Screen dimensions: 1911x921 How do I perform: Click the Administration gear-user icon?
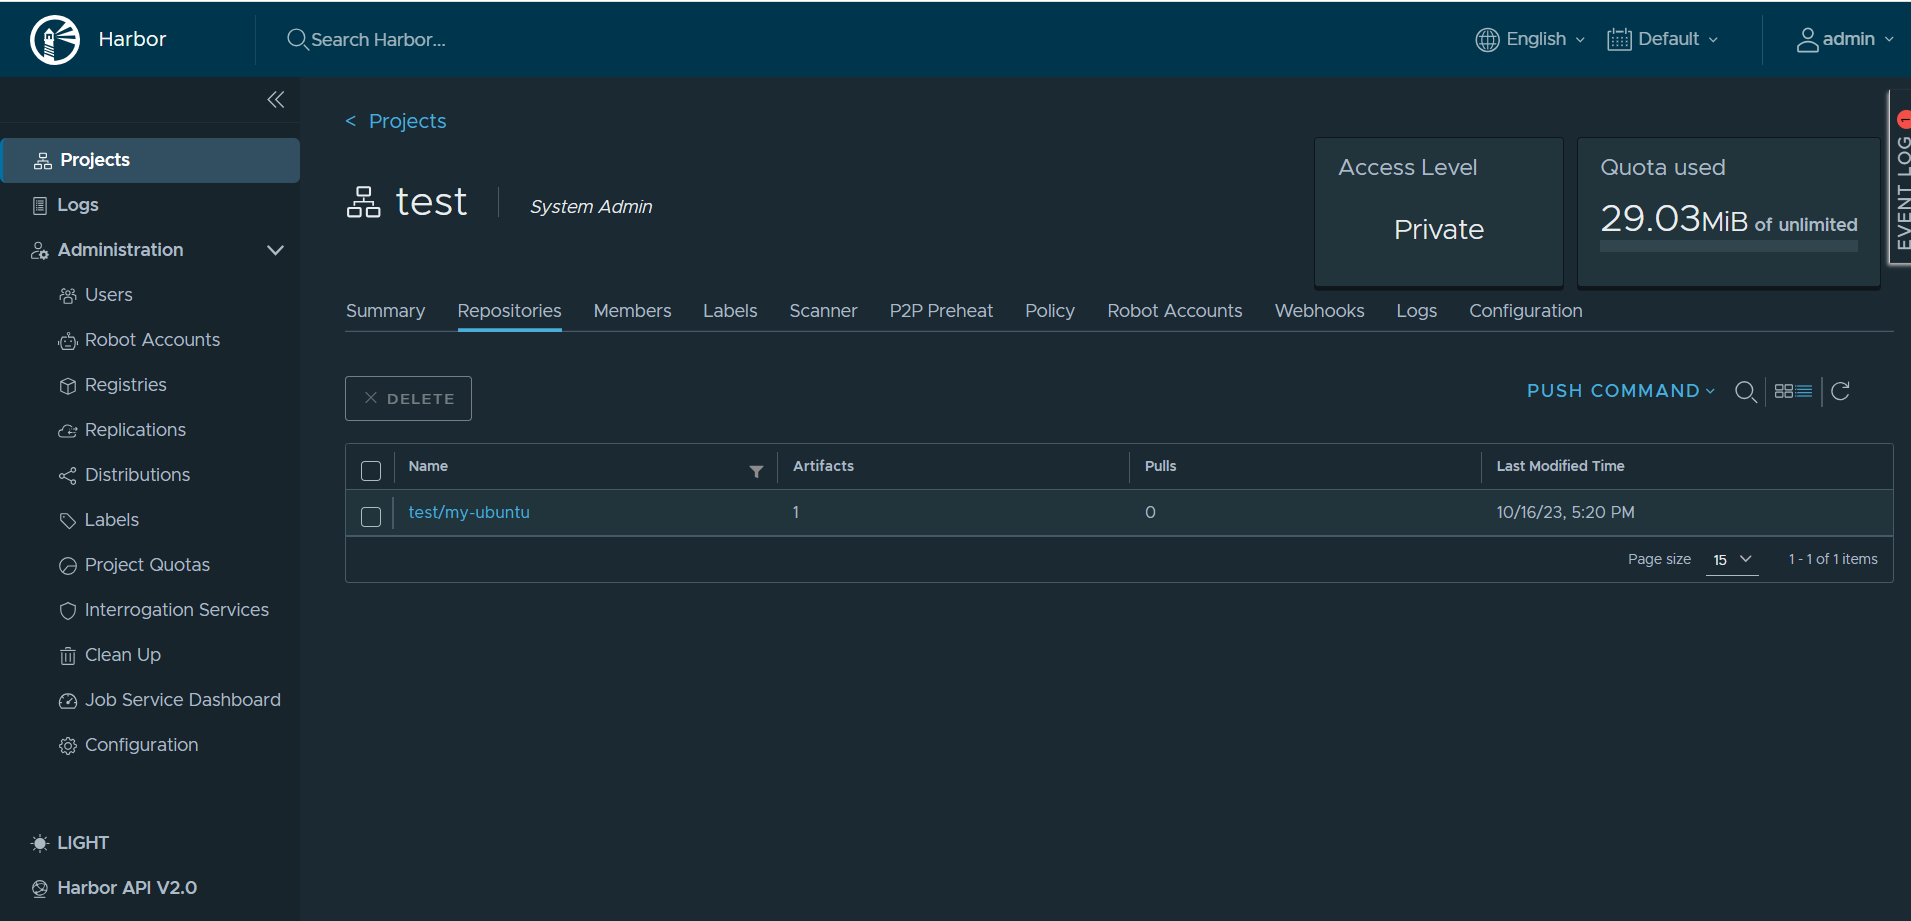pyautogui.click(x=40, y=251)
